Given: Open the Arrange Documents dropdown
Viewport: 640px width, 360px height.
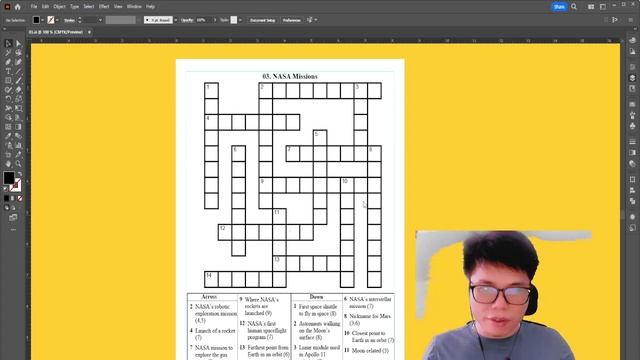Looking at the screenshot, I should [591, 7].
